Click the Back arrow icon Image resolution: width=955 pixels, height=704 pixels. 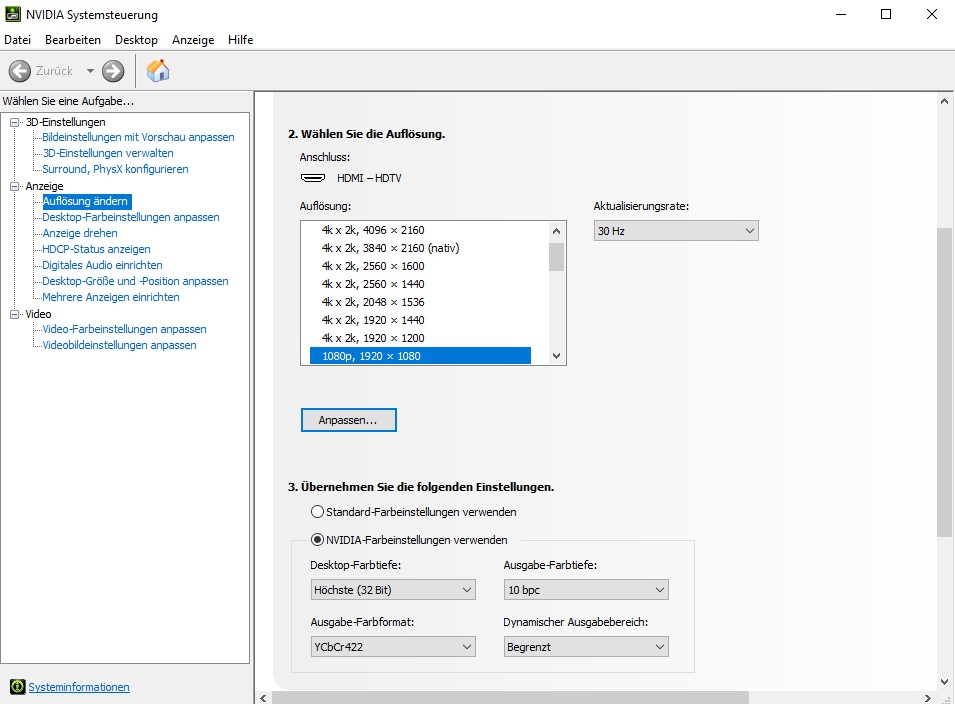pyautogui.click(x=19, y=71)
